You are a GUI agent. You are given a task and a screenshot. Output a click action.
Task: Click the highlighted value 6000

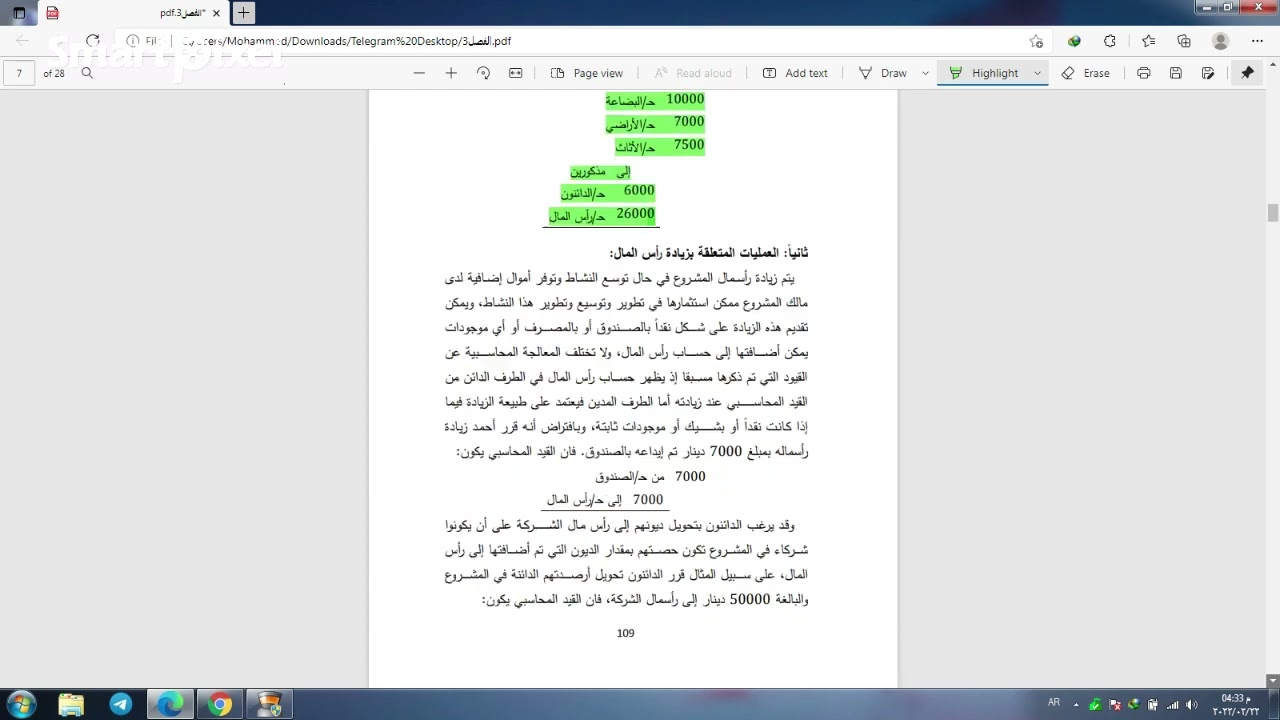click(x=639, y=191)
